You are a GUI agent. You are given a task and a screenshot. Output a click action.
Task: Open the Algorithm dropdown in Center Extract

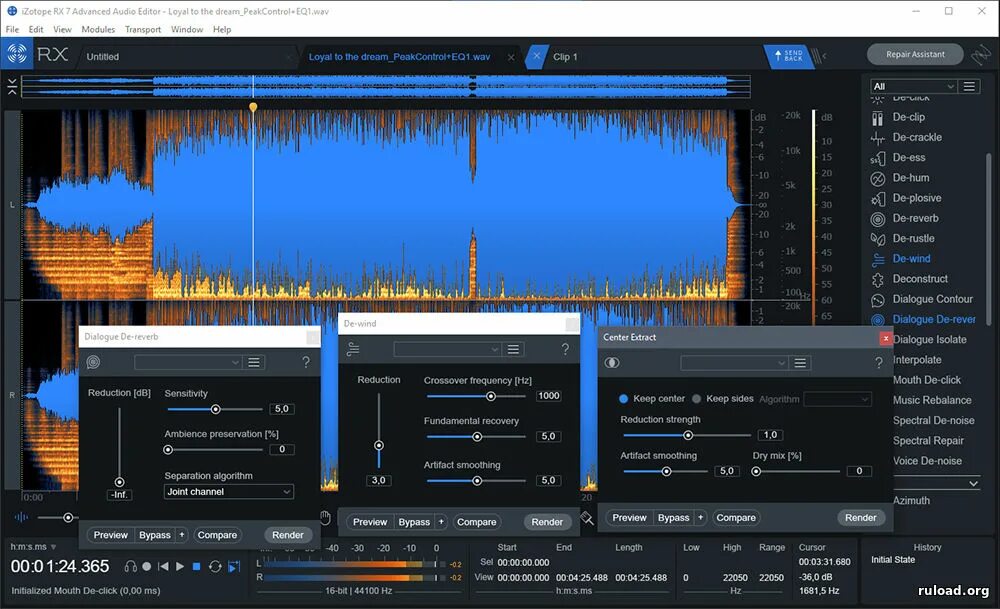[x=837, y=399]
